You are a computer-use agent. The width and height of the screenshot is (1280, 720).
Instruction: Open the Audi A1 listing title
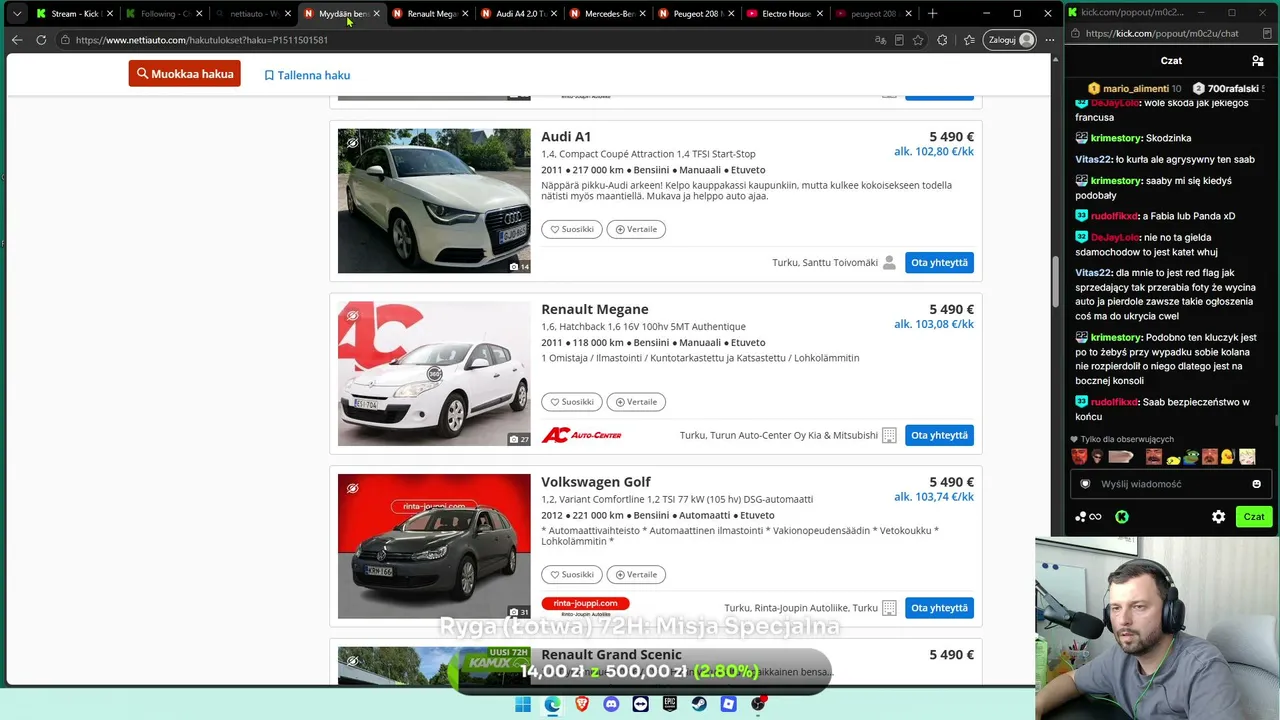(x=566, y=137)
